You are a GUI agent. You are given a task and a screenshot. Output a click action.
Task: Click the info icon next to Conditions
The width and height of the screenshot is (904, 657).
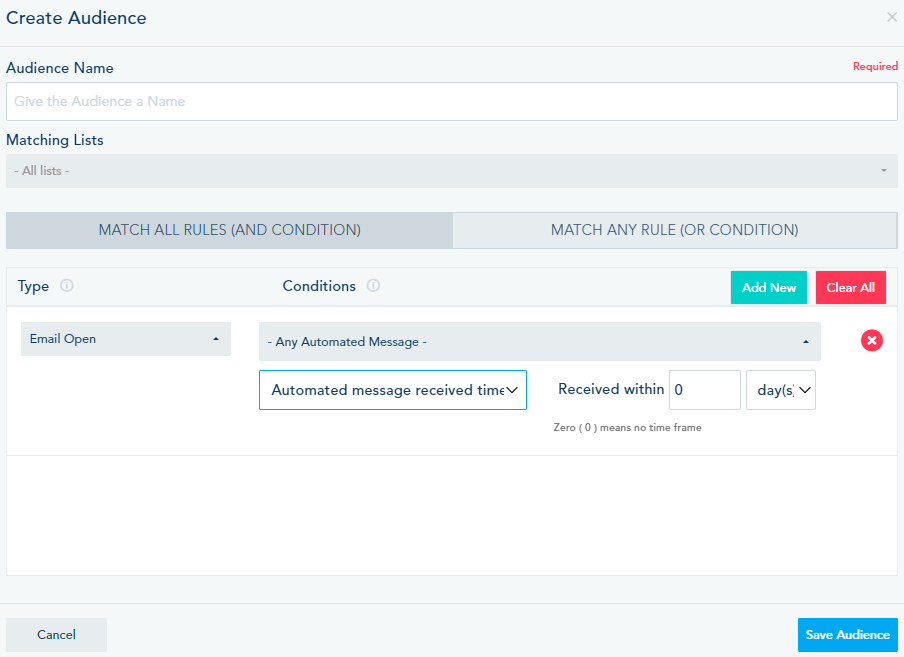(x=373, y=286)
